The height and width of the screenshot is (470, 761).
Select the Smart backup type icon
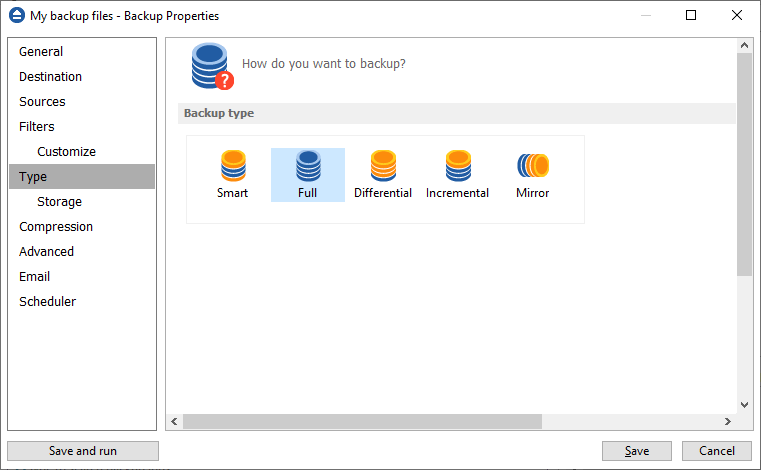pyautogui.click(x=233, y=166)
